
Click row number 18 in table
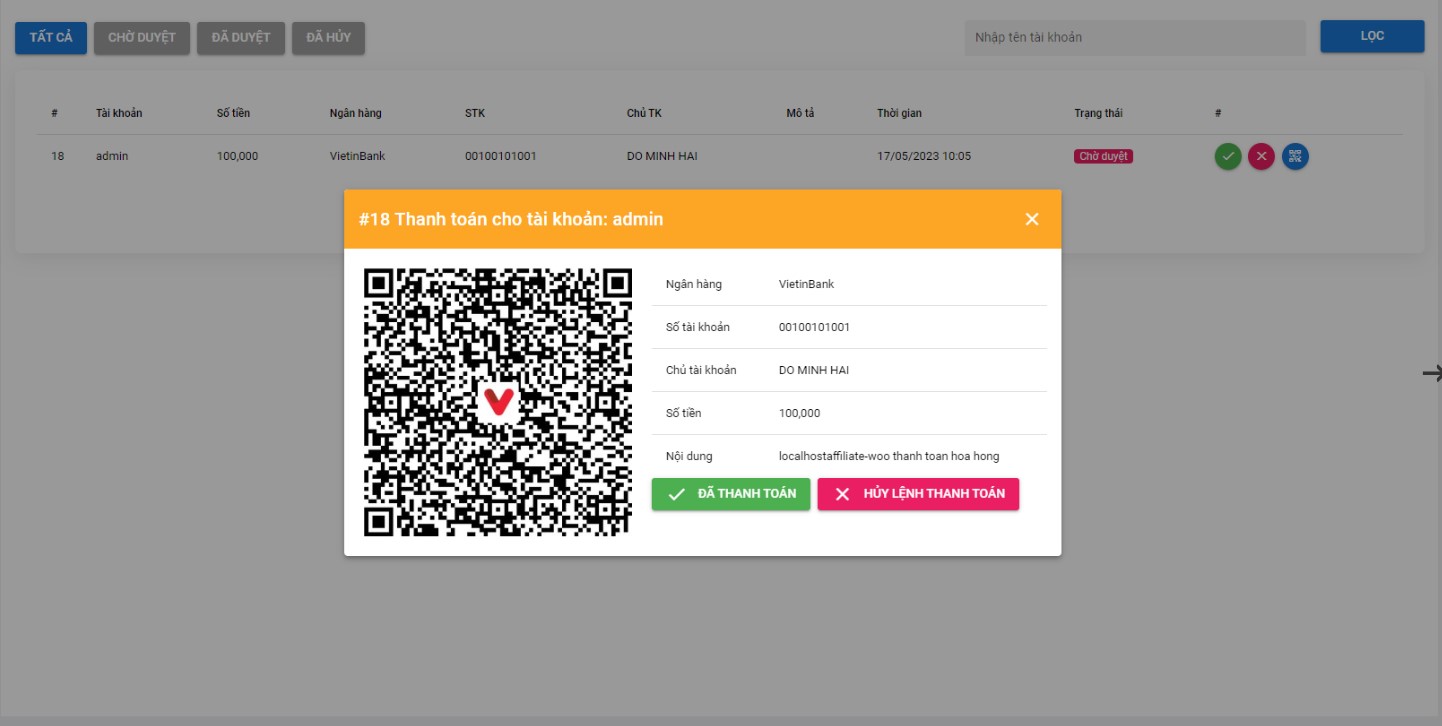(58, 156)
